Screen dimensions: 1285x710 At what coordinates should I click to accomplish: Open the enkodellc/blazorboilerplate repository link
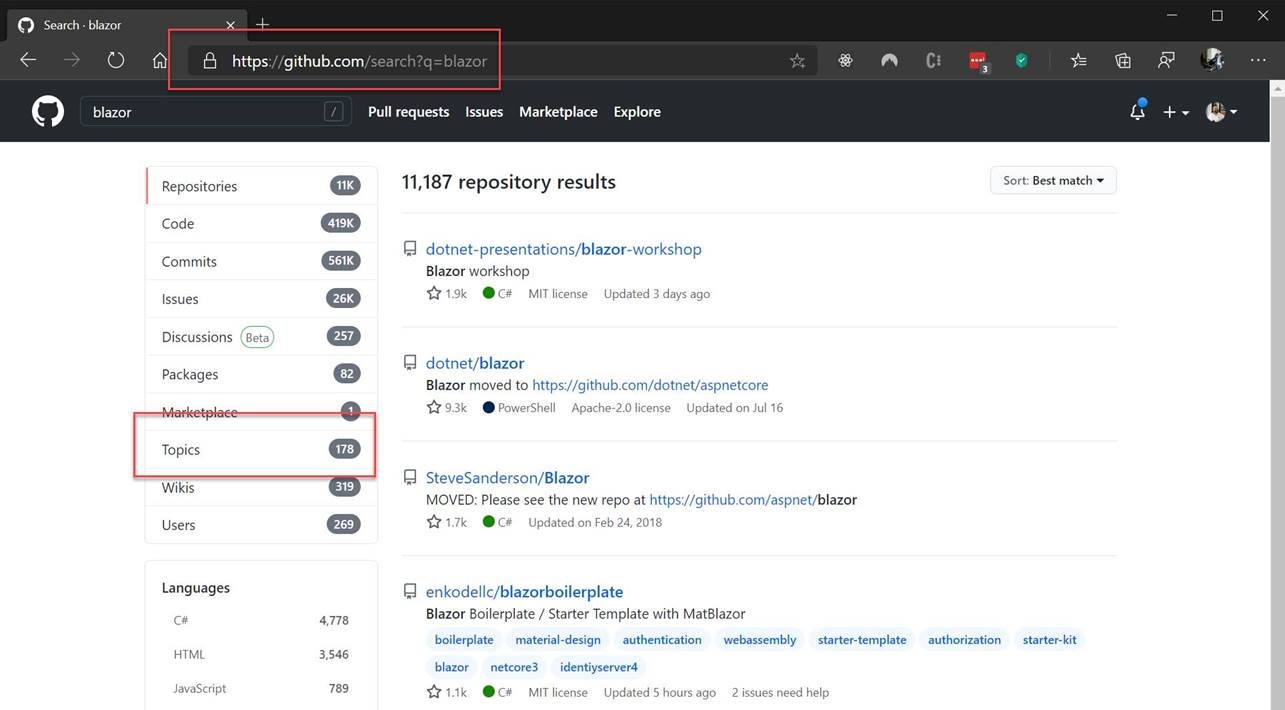click(x=524, y=592)
